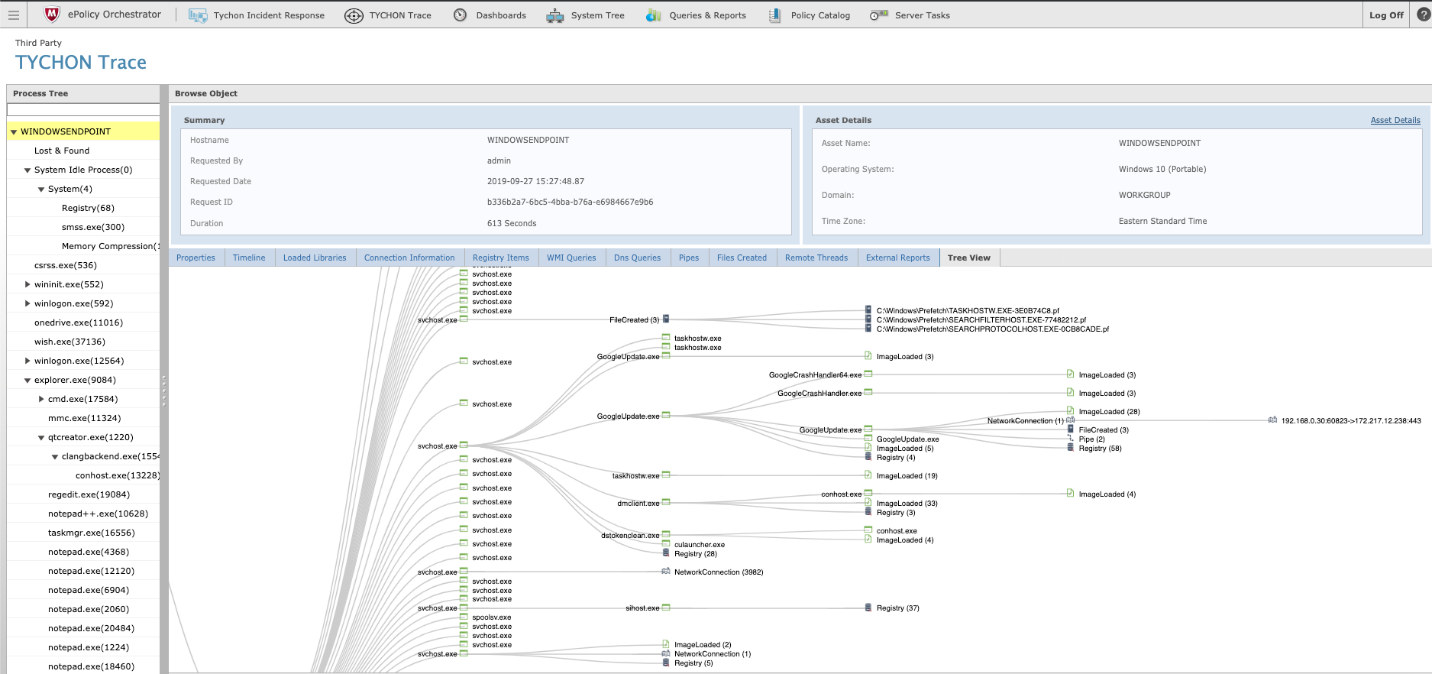
Task: Open the Pipes tab
Action: pos(689,258)
